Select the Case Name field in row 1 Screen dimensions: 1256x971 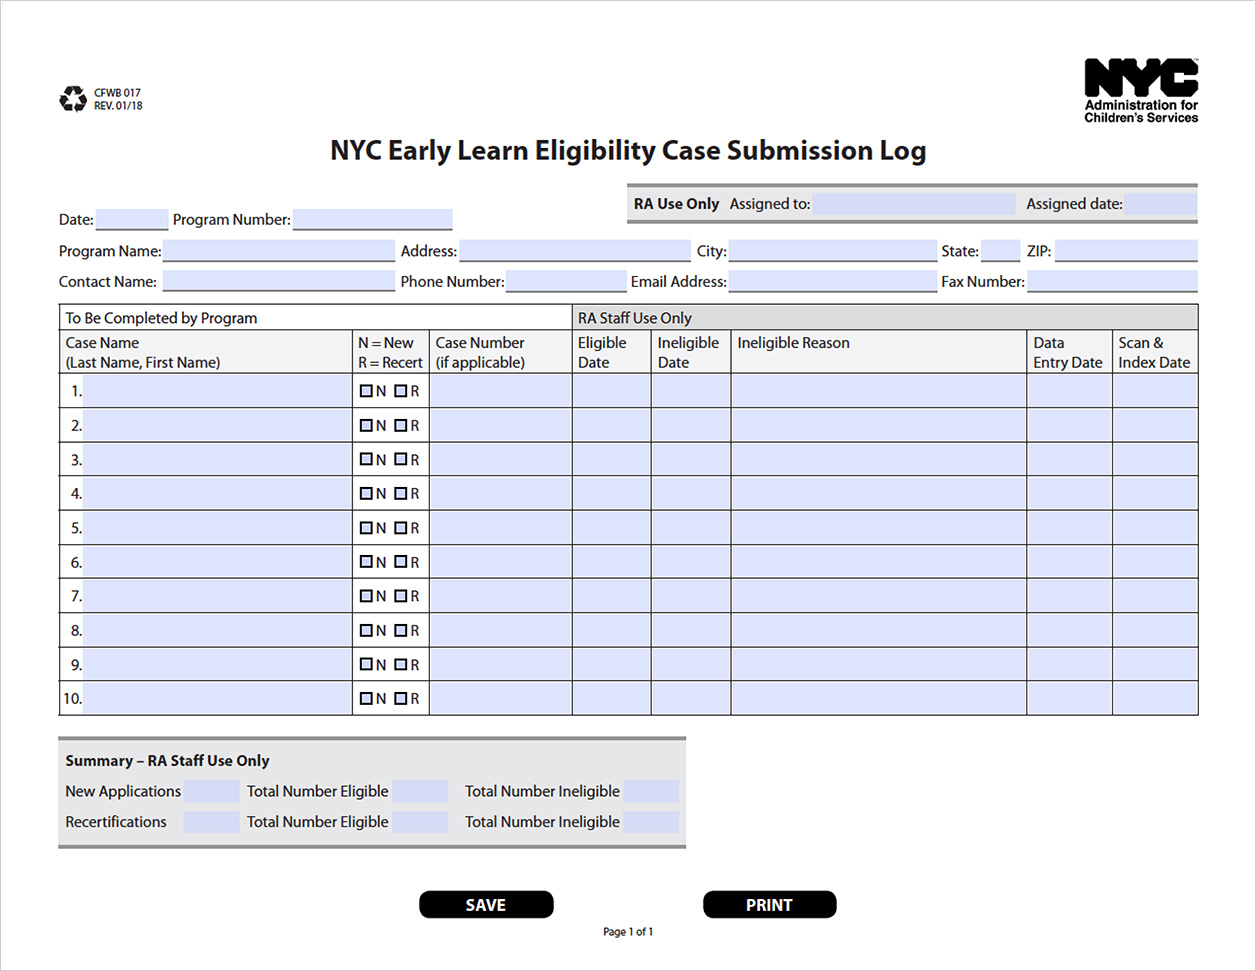pyautogui.click(x=217, y=391)
